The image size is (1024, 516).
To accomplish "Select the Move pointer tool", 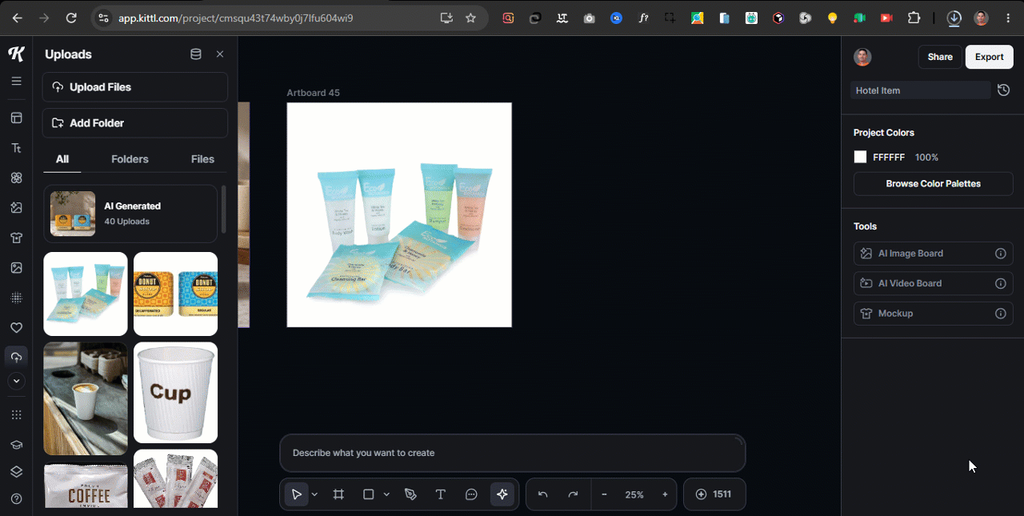I will [296, 494].
